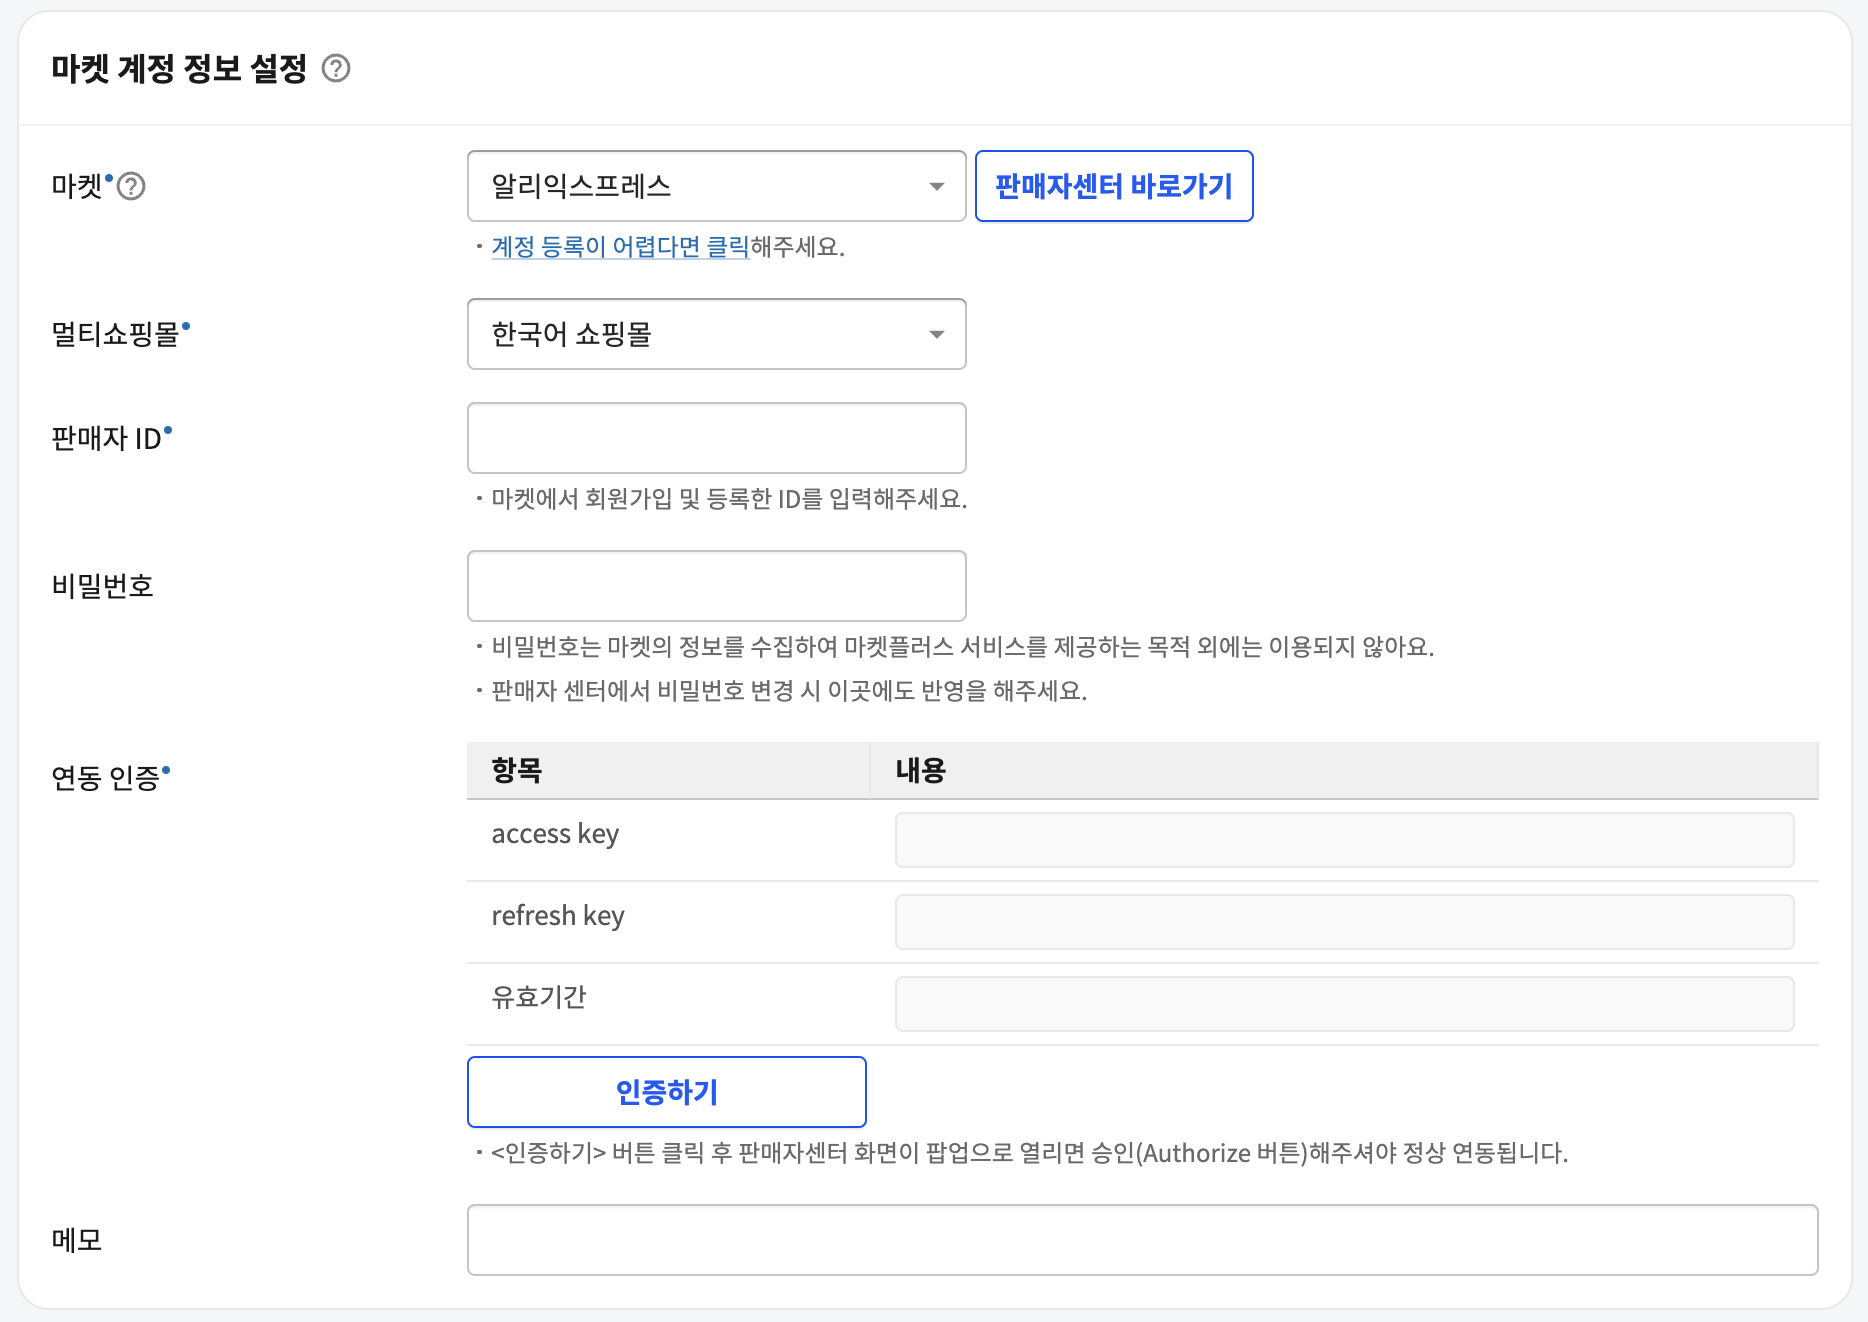1868x1322 pixels.
Task: Click help icon next to 마켓 label
Action: click(x=131, y=186)
